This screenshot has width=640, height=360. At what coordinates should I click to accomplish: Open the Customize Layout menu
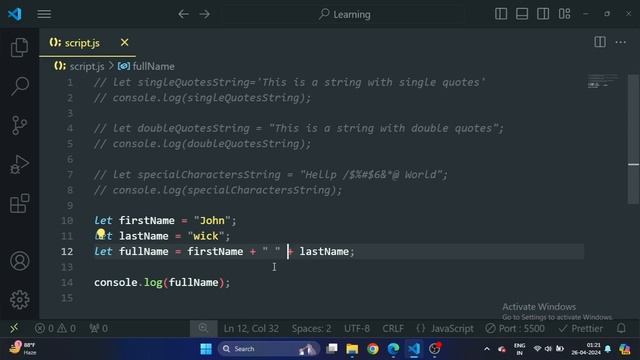[x=564, y=14]
